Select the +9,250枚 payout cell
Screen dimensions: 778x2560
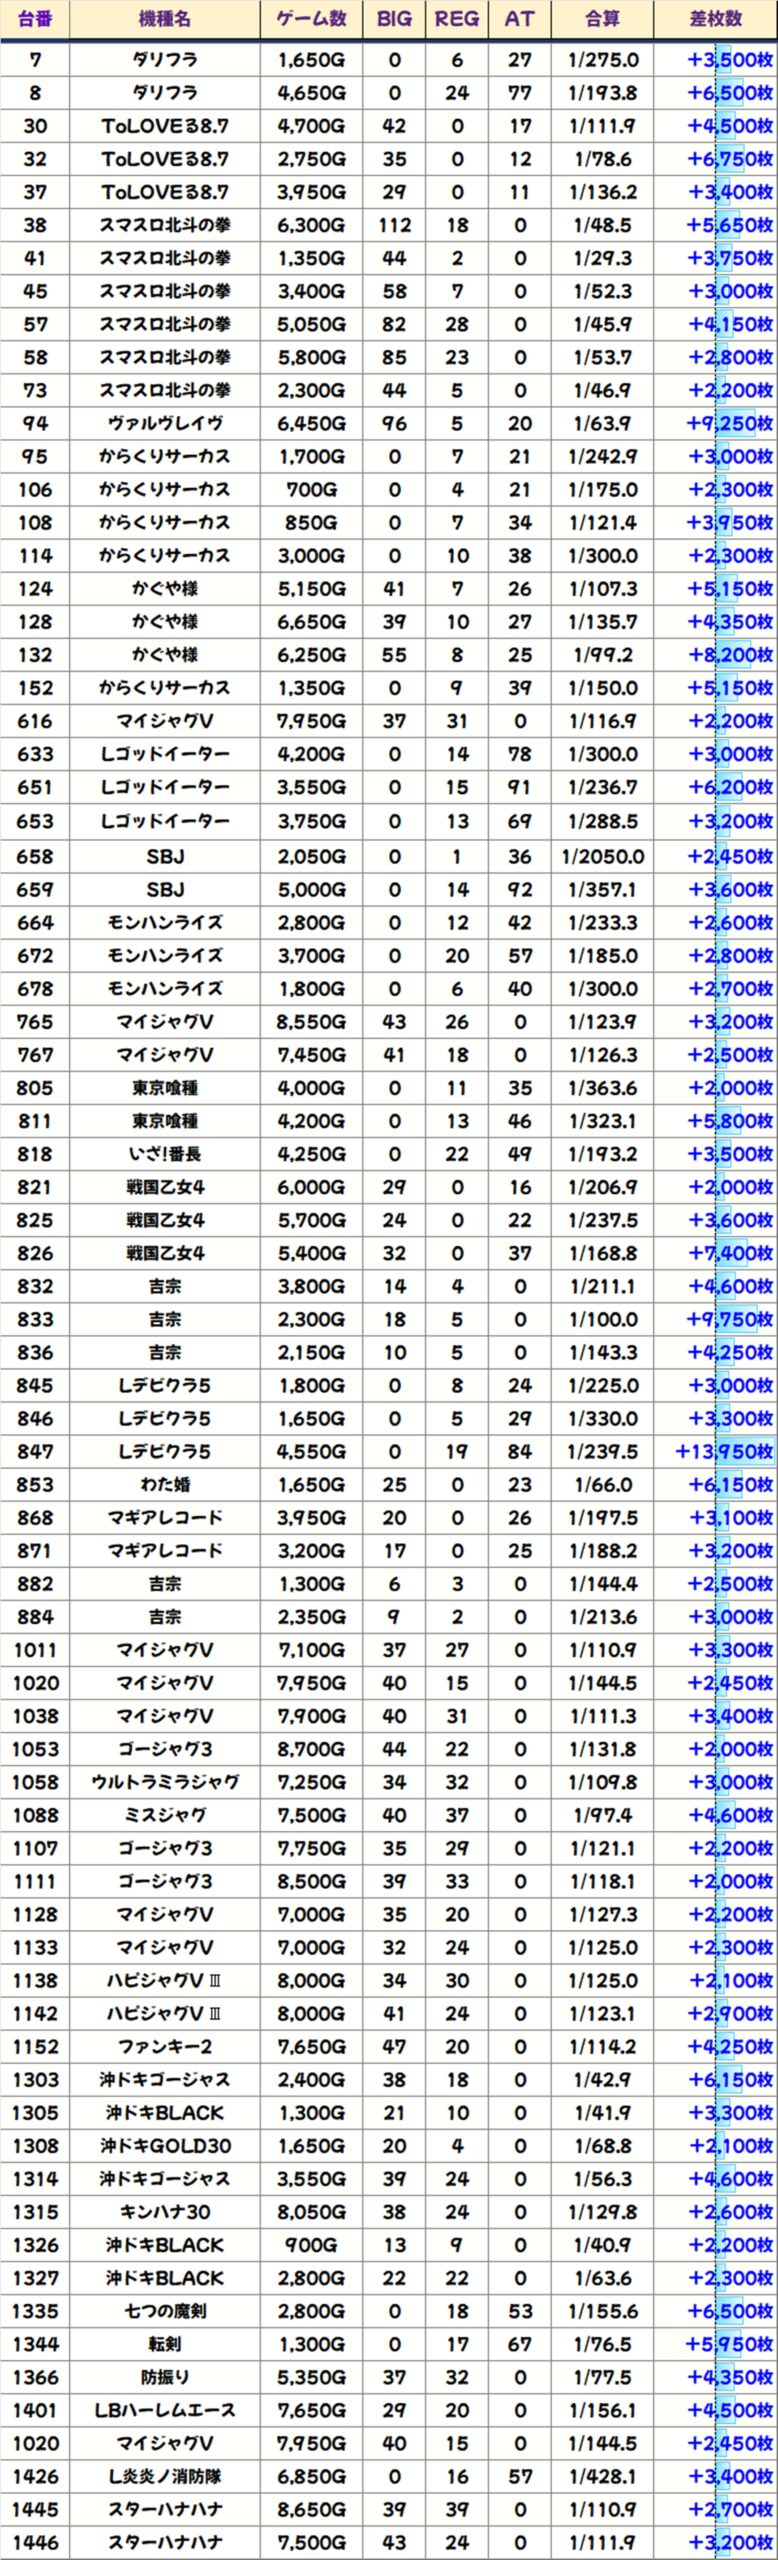tap(716, 423)
